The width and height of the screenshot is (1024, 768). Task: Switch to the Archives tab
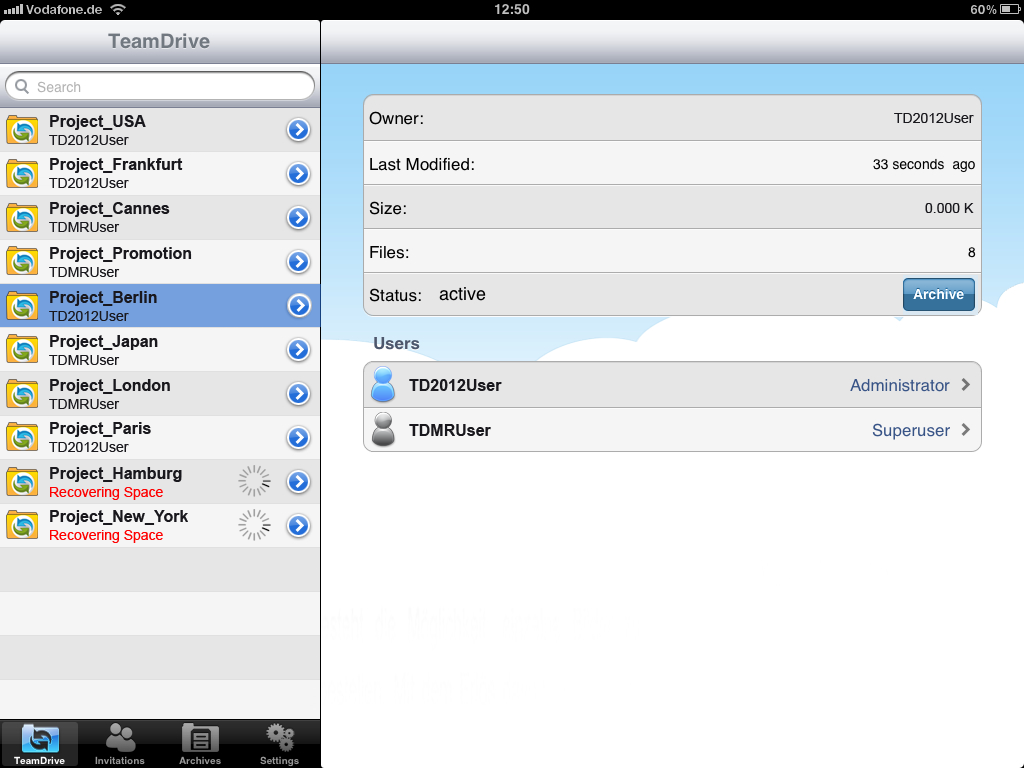200,744
